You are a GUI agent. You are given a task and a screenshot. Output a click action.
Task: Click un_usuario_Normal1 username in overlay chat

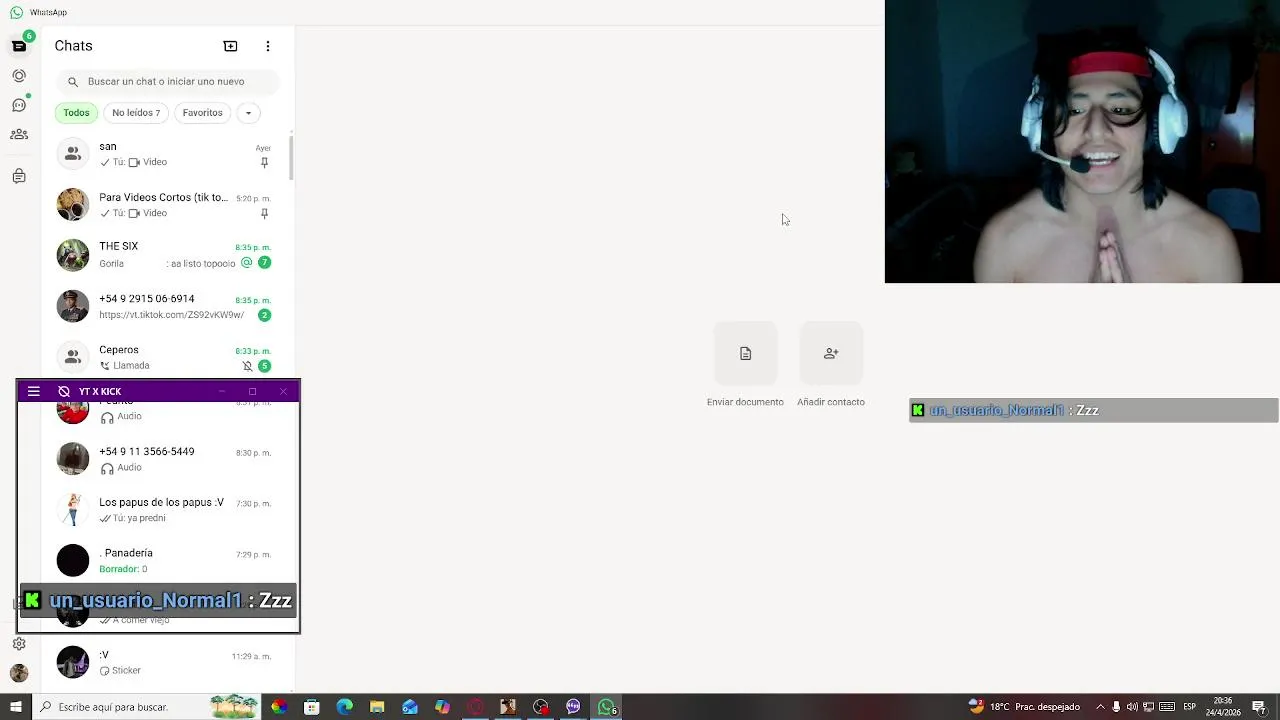(x=146, y=601)
